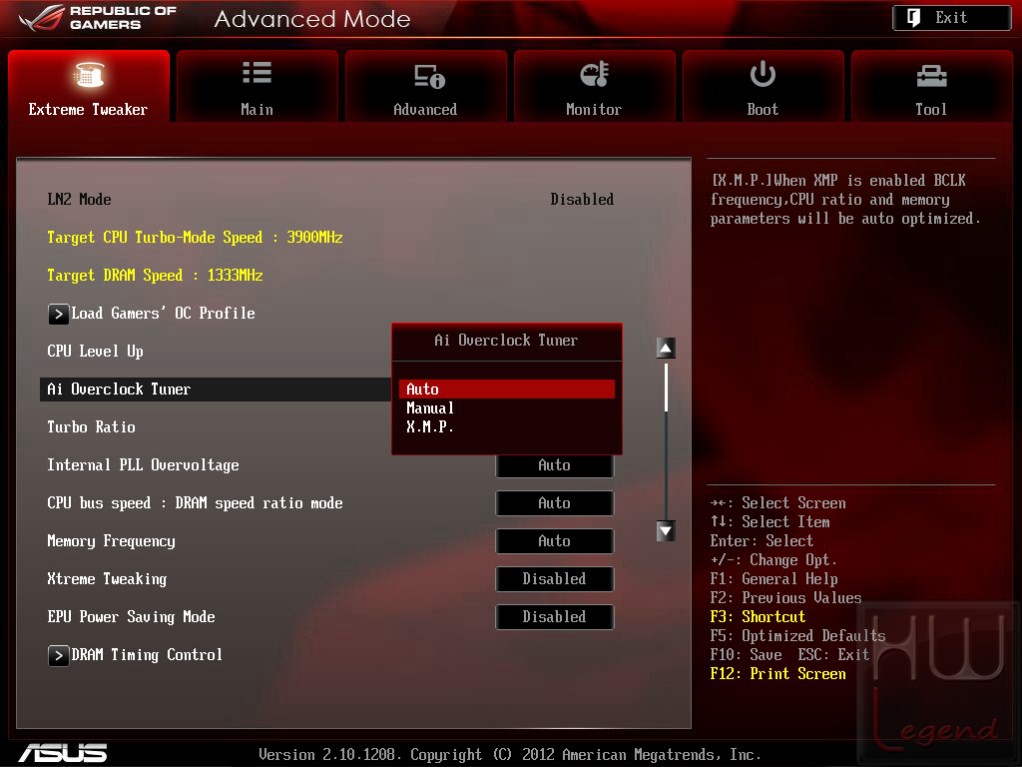Screen dimensions: 1022x767
Task: Select Auto in Ai Overclock Tuner popup
Action: tap(506, 389)
